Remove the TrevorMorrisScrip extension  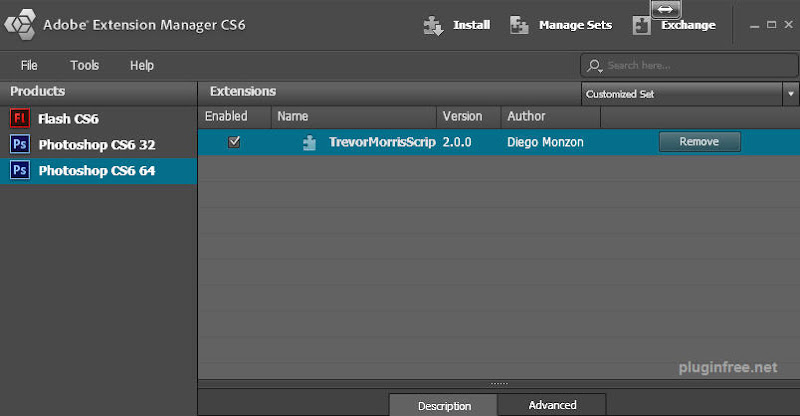pos(699,142)
